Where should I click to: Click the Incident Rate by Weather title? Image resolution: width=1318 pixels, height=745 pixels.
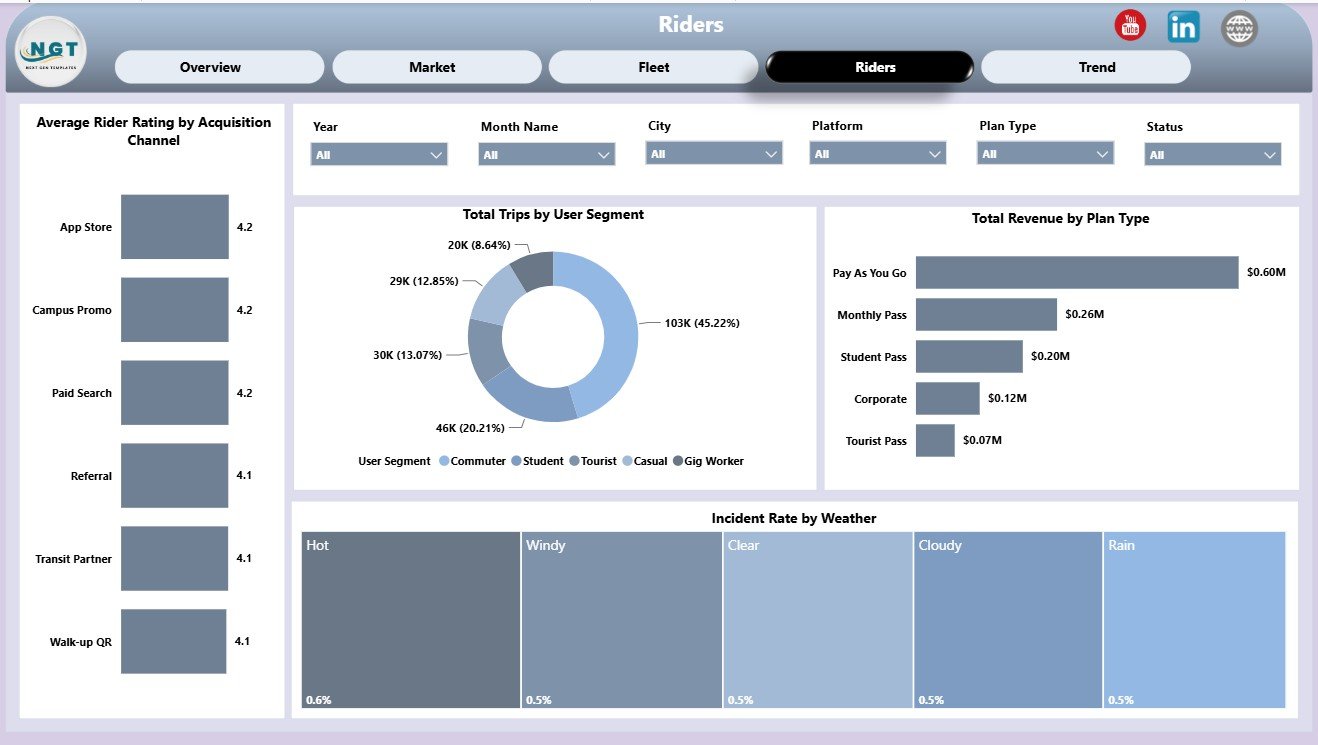coord(794,518)
